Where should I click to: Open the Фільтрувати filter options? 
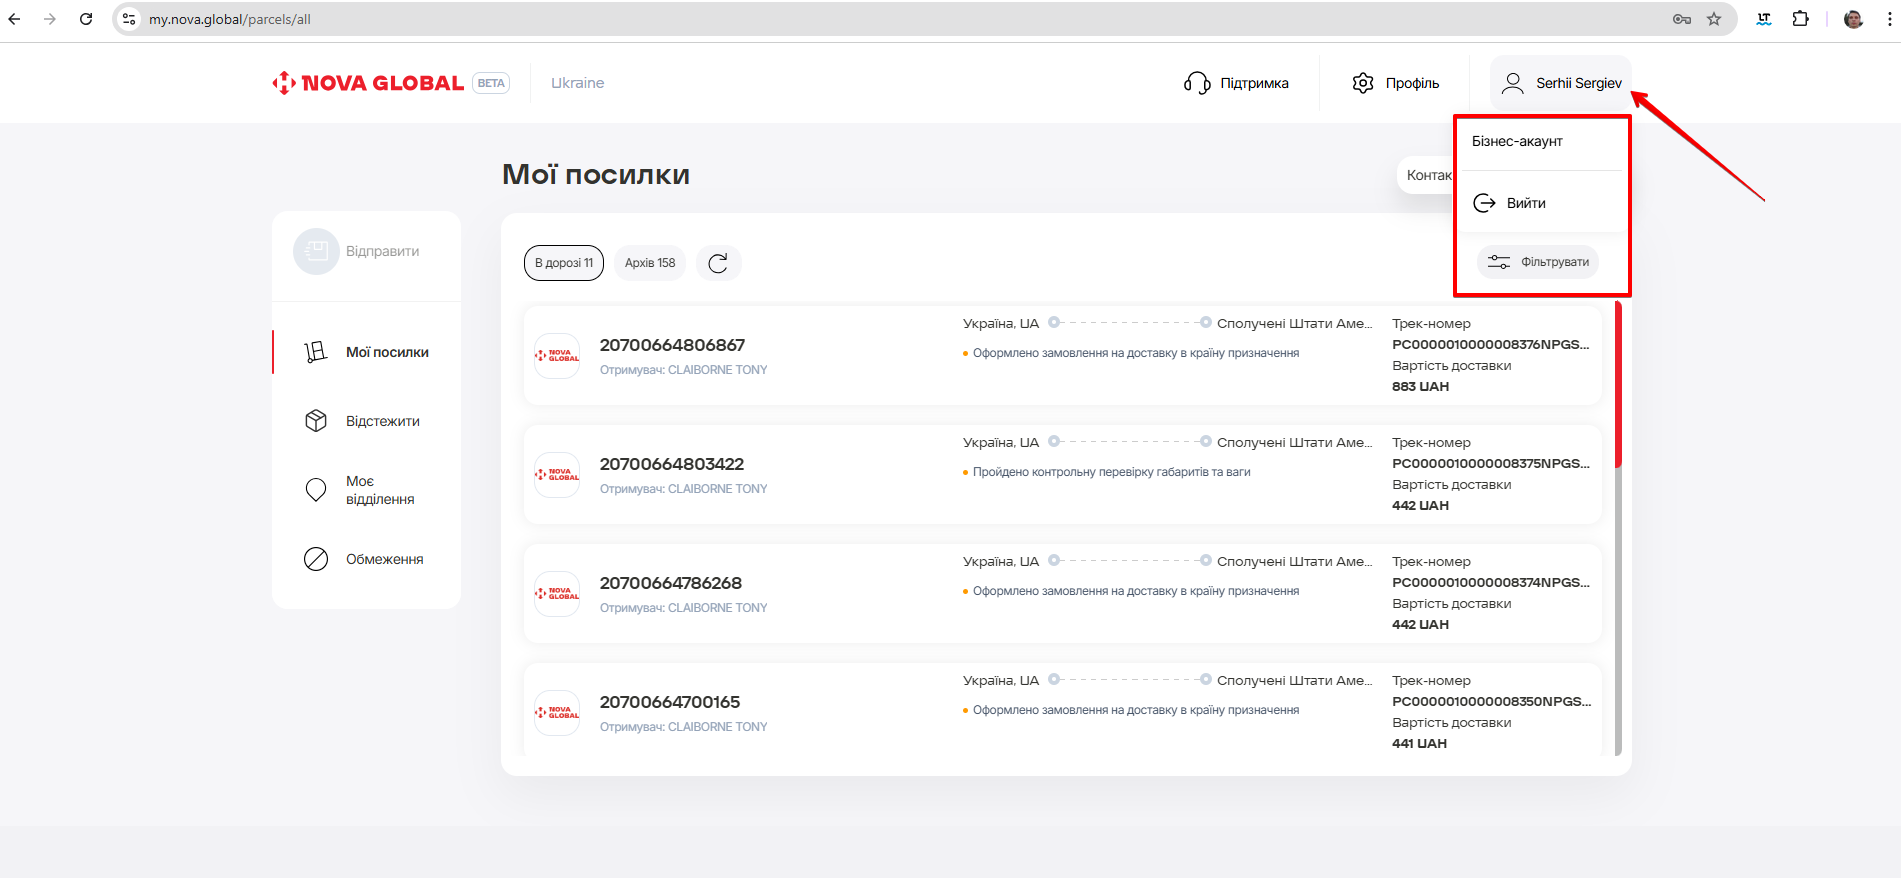pos(1538,262)
